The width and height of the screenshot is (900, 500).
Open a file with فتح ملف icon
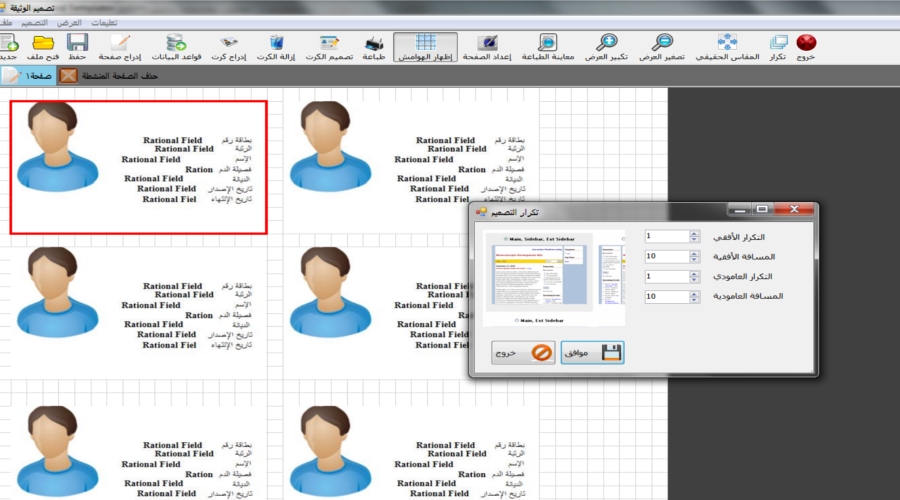[43, 42]
